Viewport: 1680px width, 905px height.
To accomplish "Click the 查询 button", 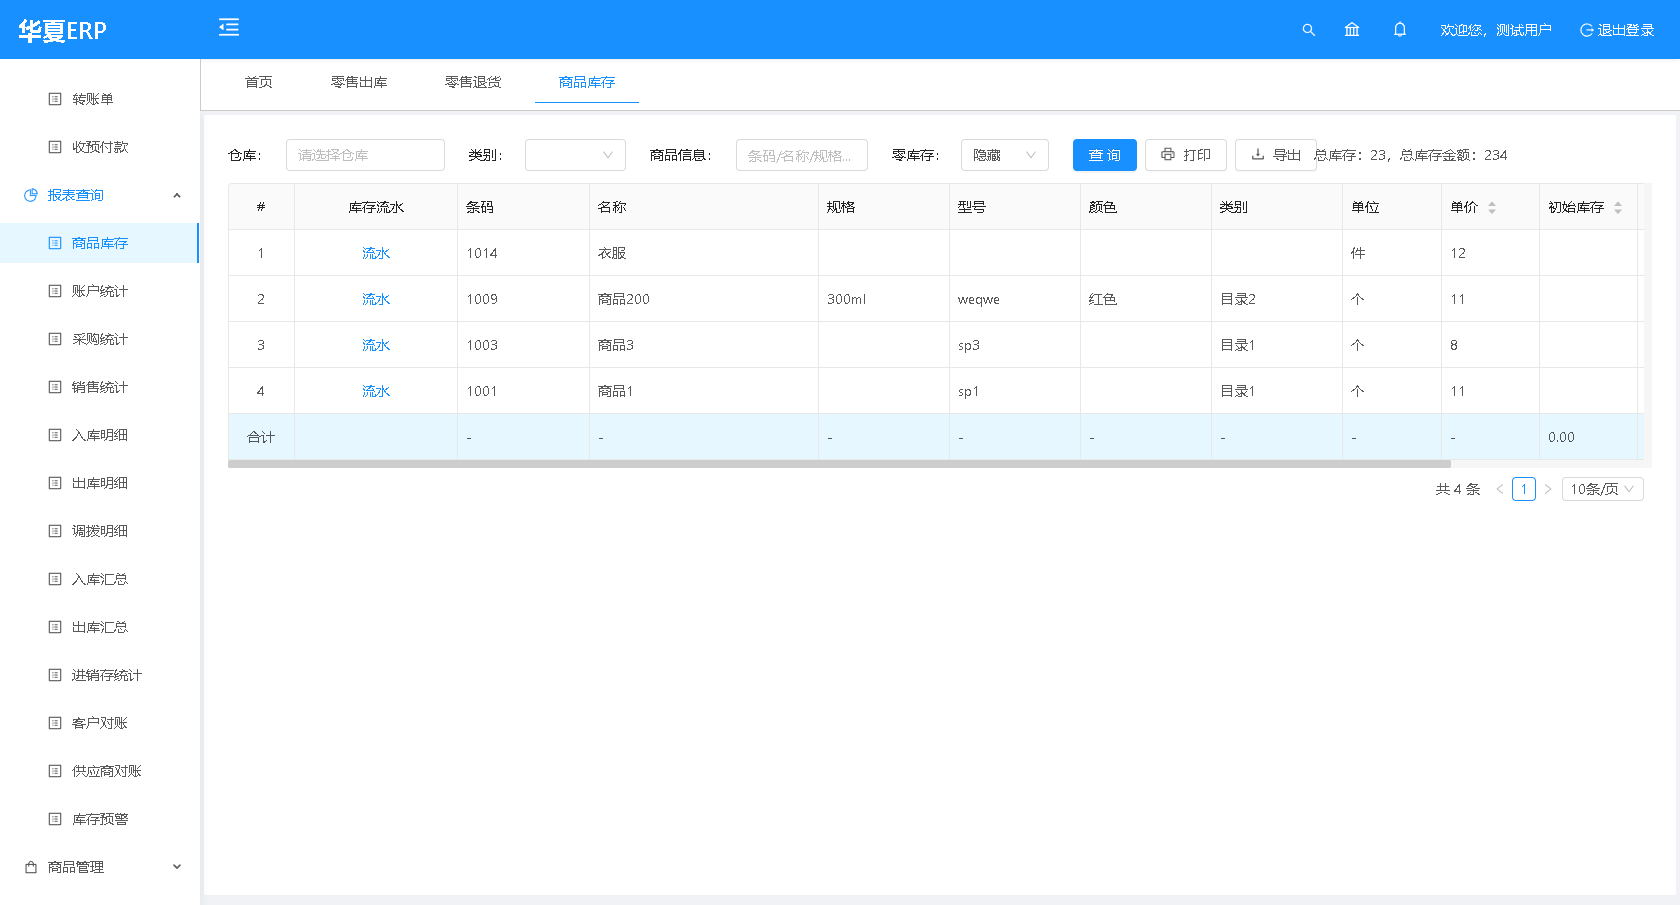I will [x=1105, y=155].
